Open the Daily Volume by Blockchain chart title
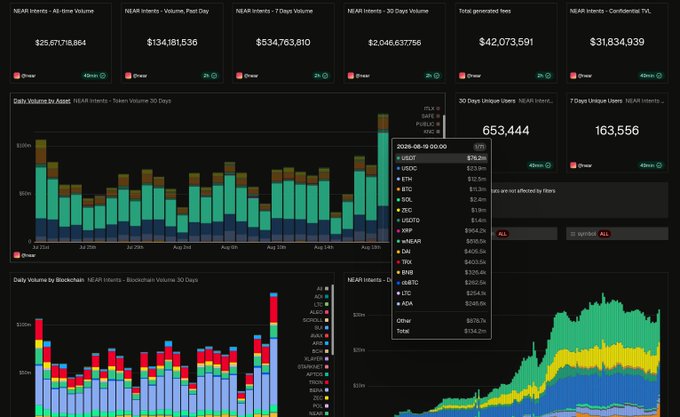680x417 pixels. tap(49, 280)
